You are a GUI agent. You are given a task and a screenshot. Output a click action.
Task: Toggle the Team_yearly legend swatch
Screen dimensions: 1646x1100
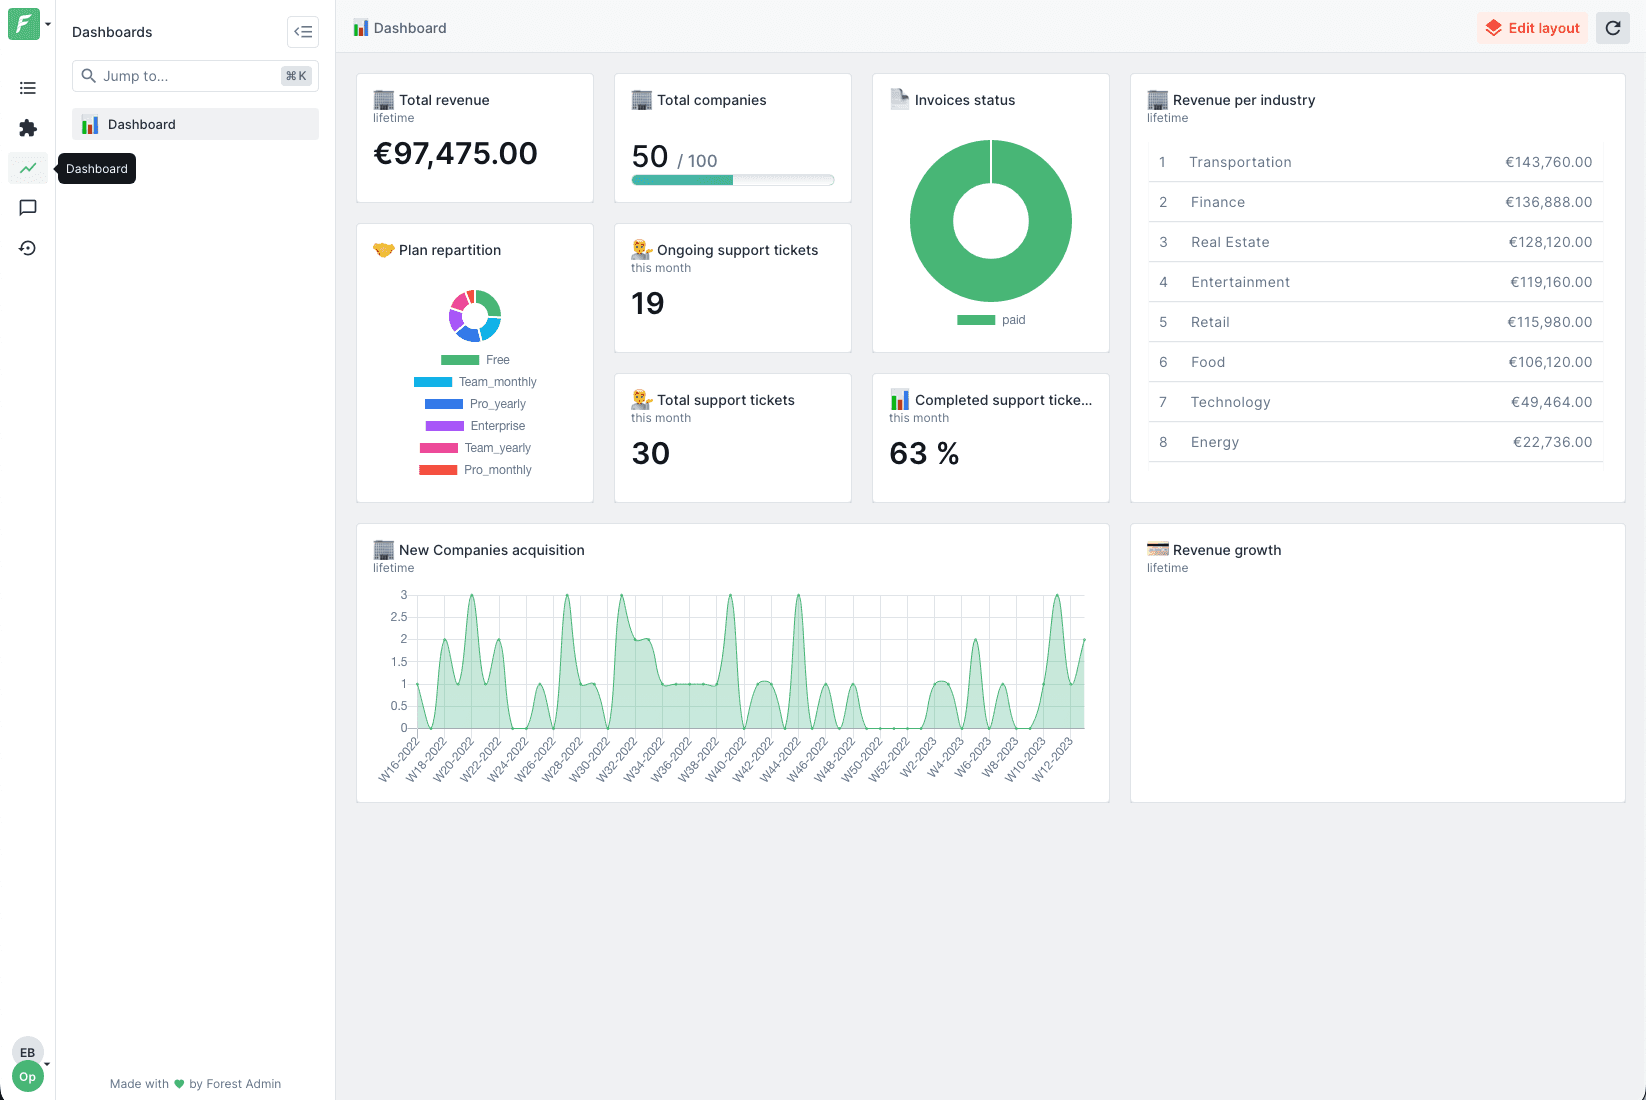pos(439,448)
